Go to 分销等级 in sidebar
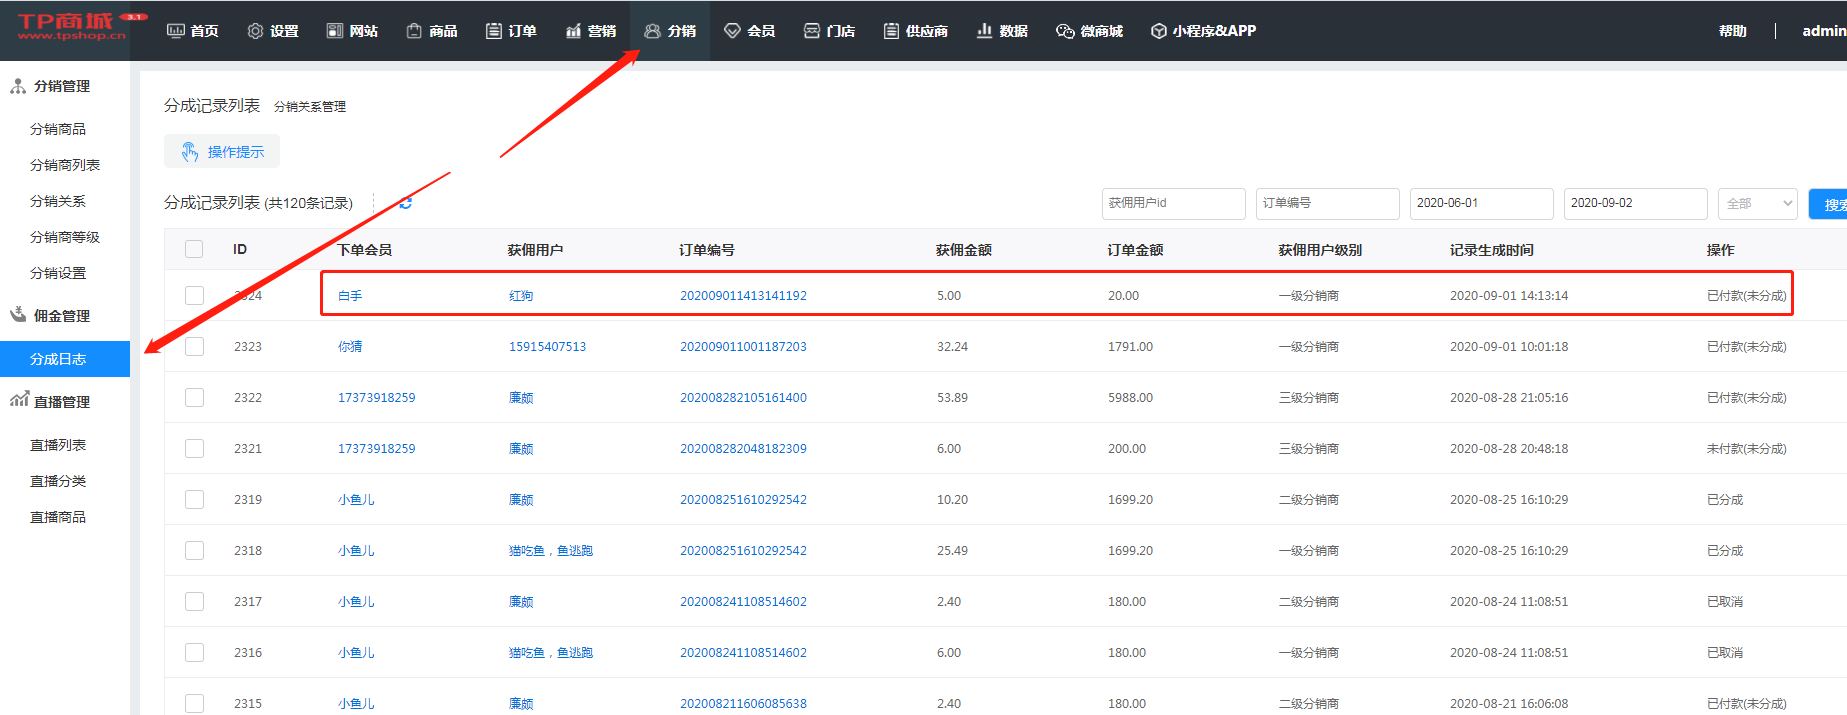This screenshot has height=715, width=1847. click(x=65, y=237)
